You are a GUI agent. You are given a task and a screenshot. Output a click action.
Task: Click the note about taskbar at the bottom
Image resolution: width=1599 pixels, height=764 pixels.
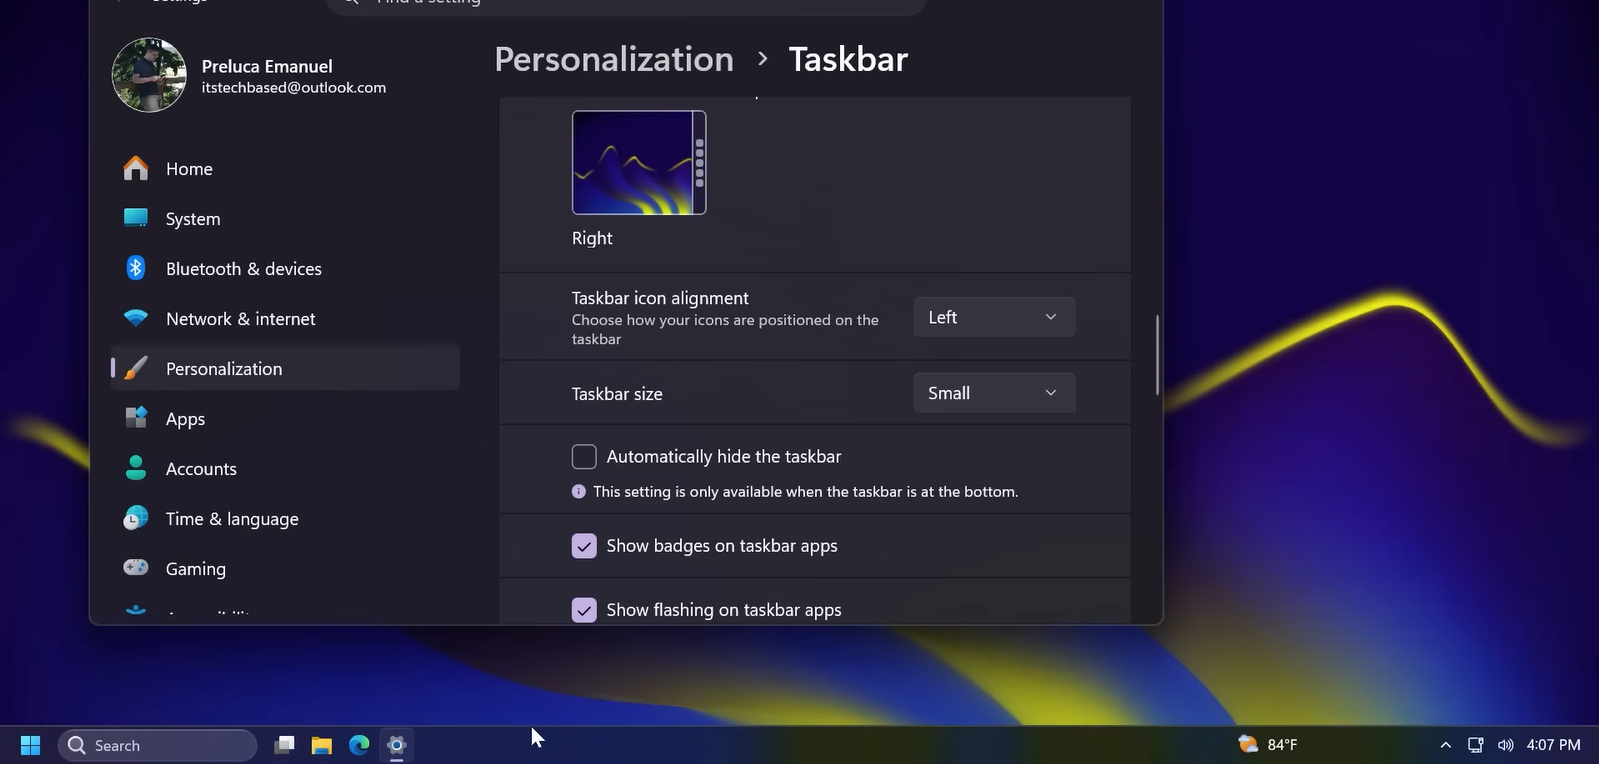[806, 492]
